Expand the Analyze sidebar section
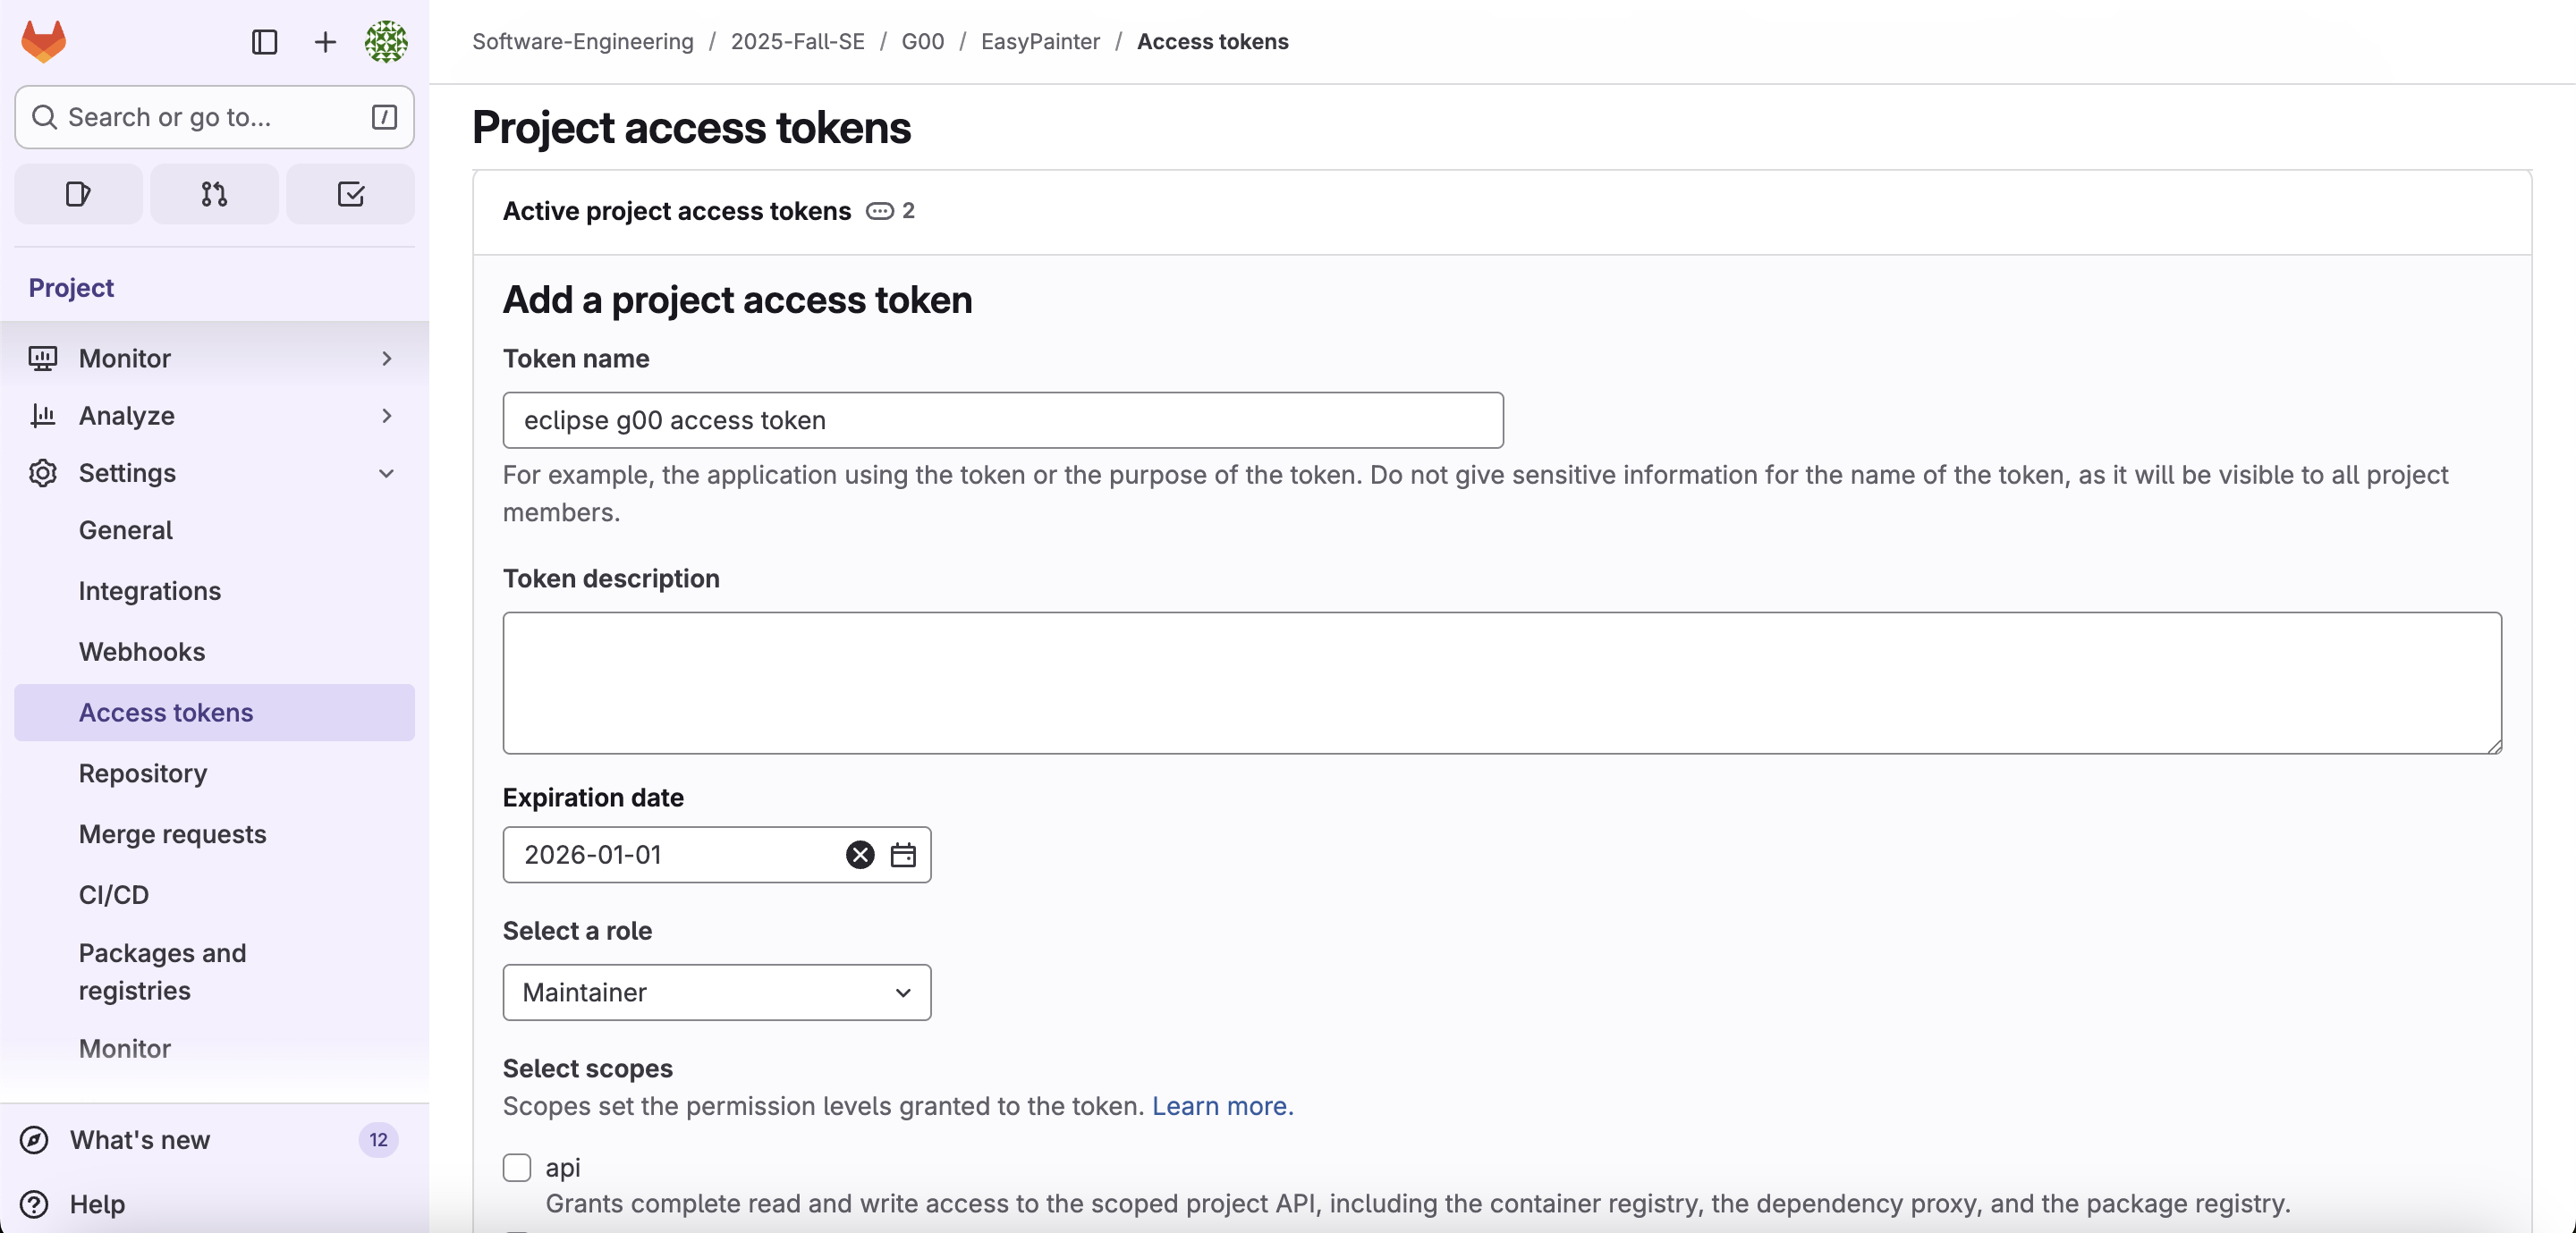 point(214,415)
